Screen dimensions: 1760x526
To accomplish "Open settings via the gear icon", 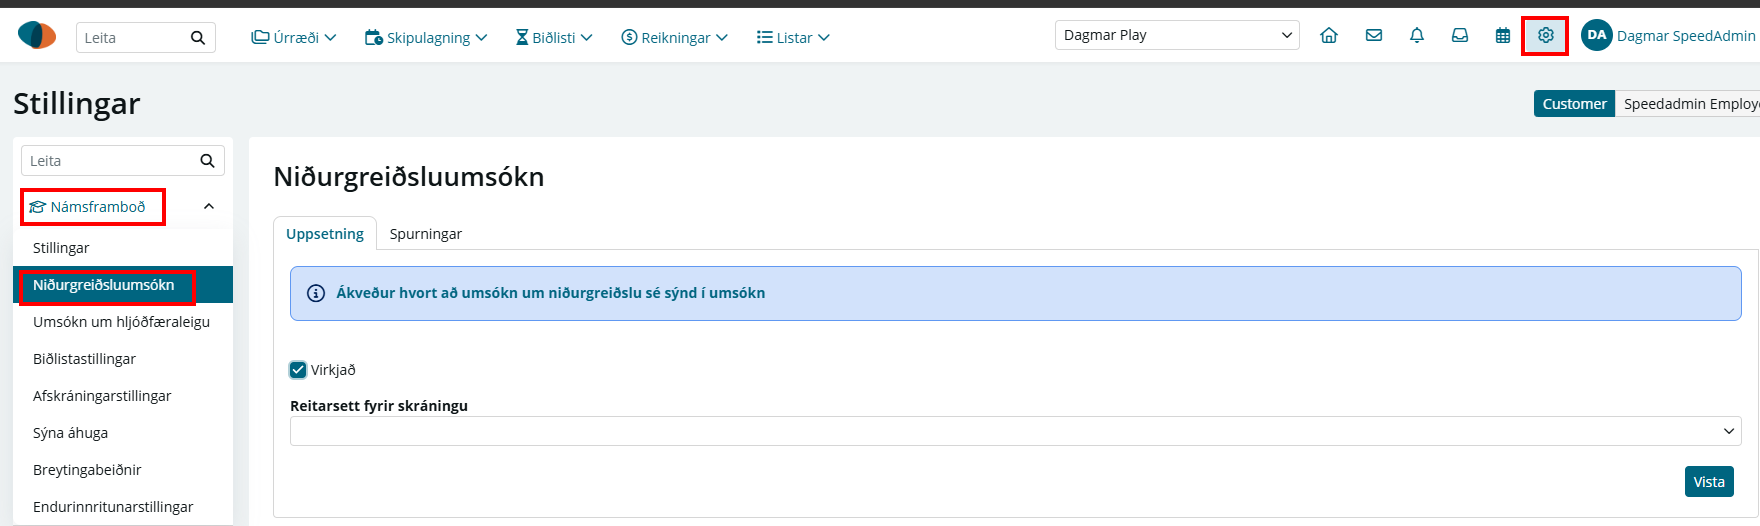I will tap(1546, 36).
